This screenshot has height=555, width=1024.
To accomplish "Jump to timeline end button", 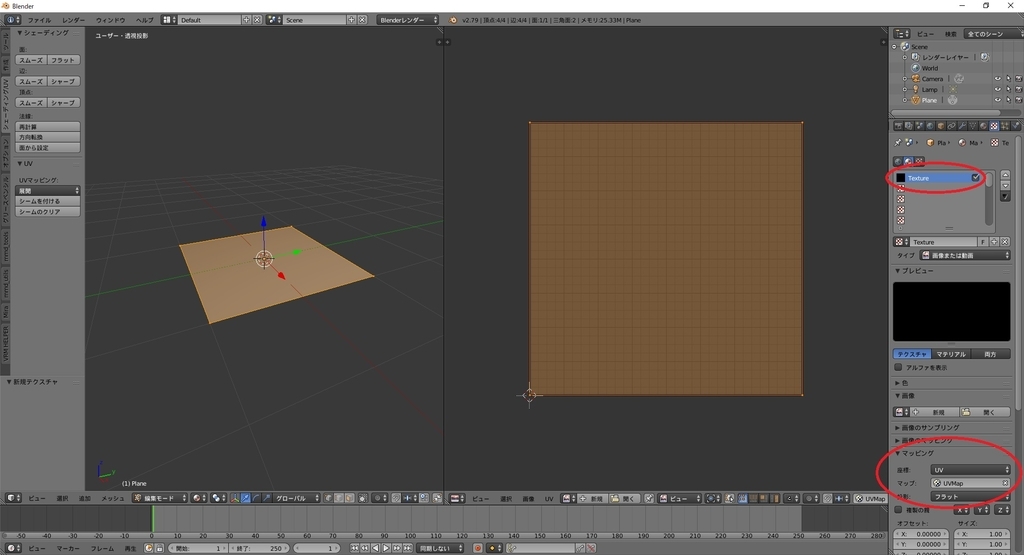I will 407,548.
